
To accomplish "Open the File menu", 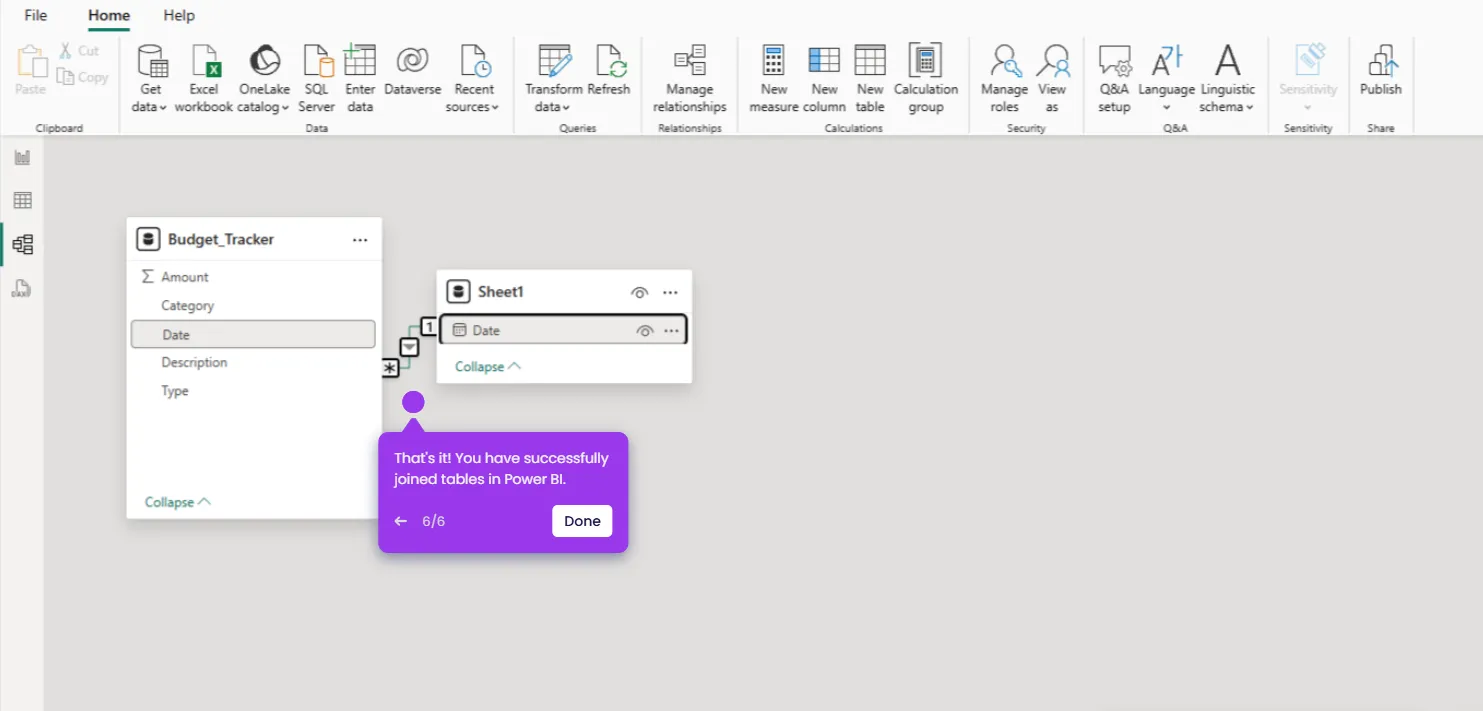I will tap(36, 15).
